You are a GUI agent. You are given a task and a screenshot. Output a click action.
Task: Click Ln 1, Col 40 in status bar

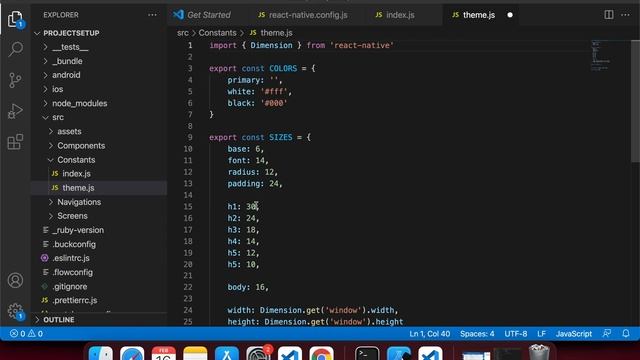(429, 333)
